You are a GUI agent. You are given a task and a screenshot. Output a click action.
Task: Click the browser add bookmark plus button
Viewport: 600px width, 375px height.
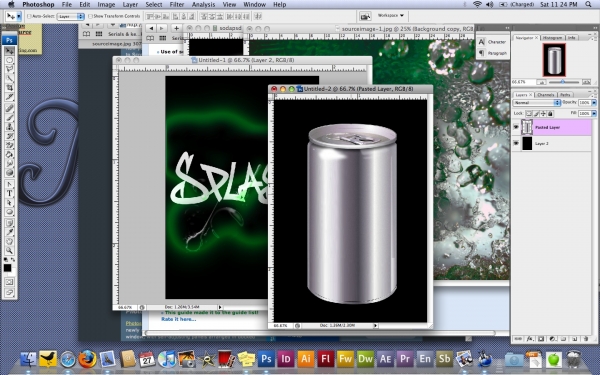pyautogui.click(x=176, y=28)
